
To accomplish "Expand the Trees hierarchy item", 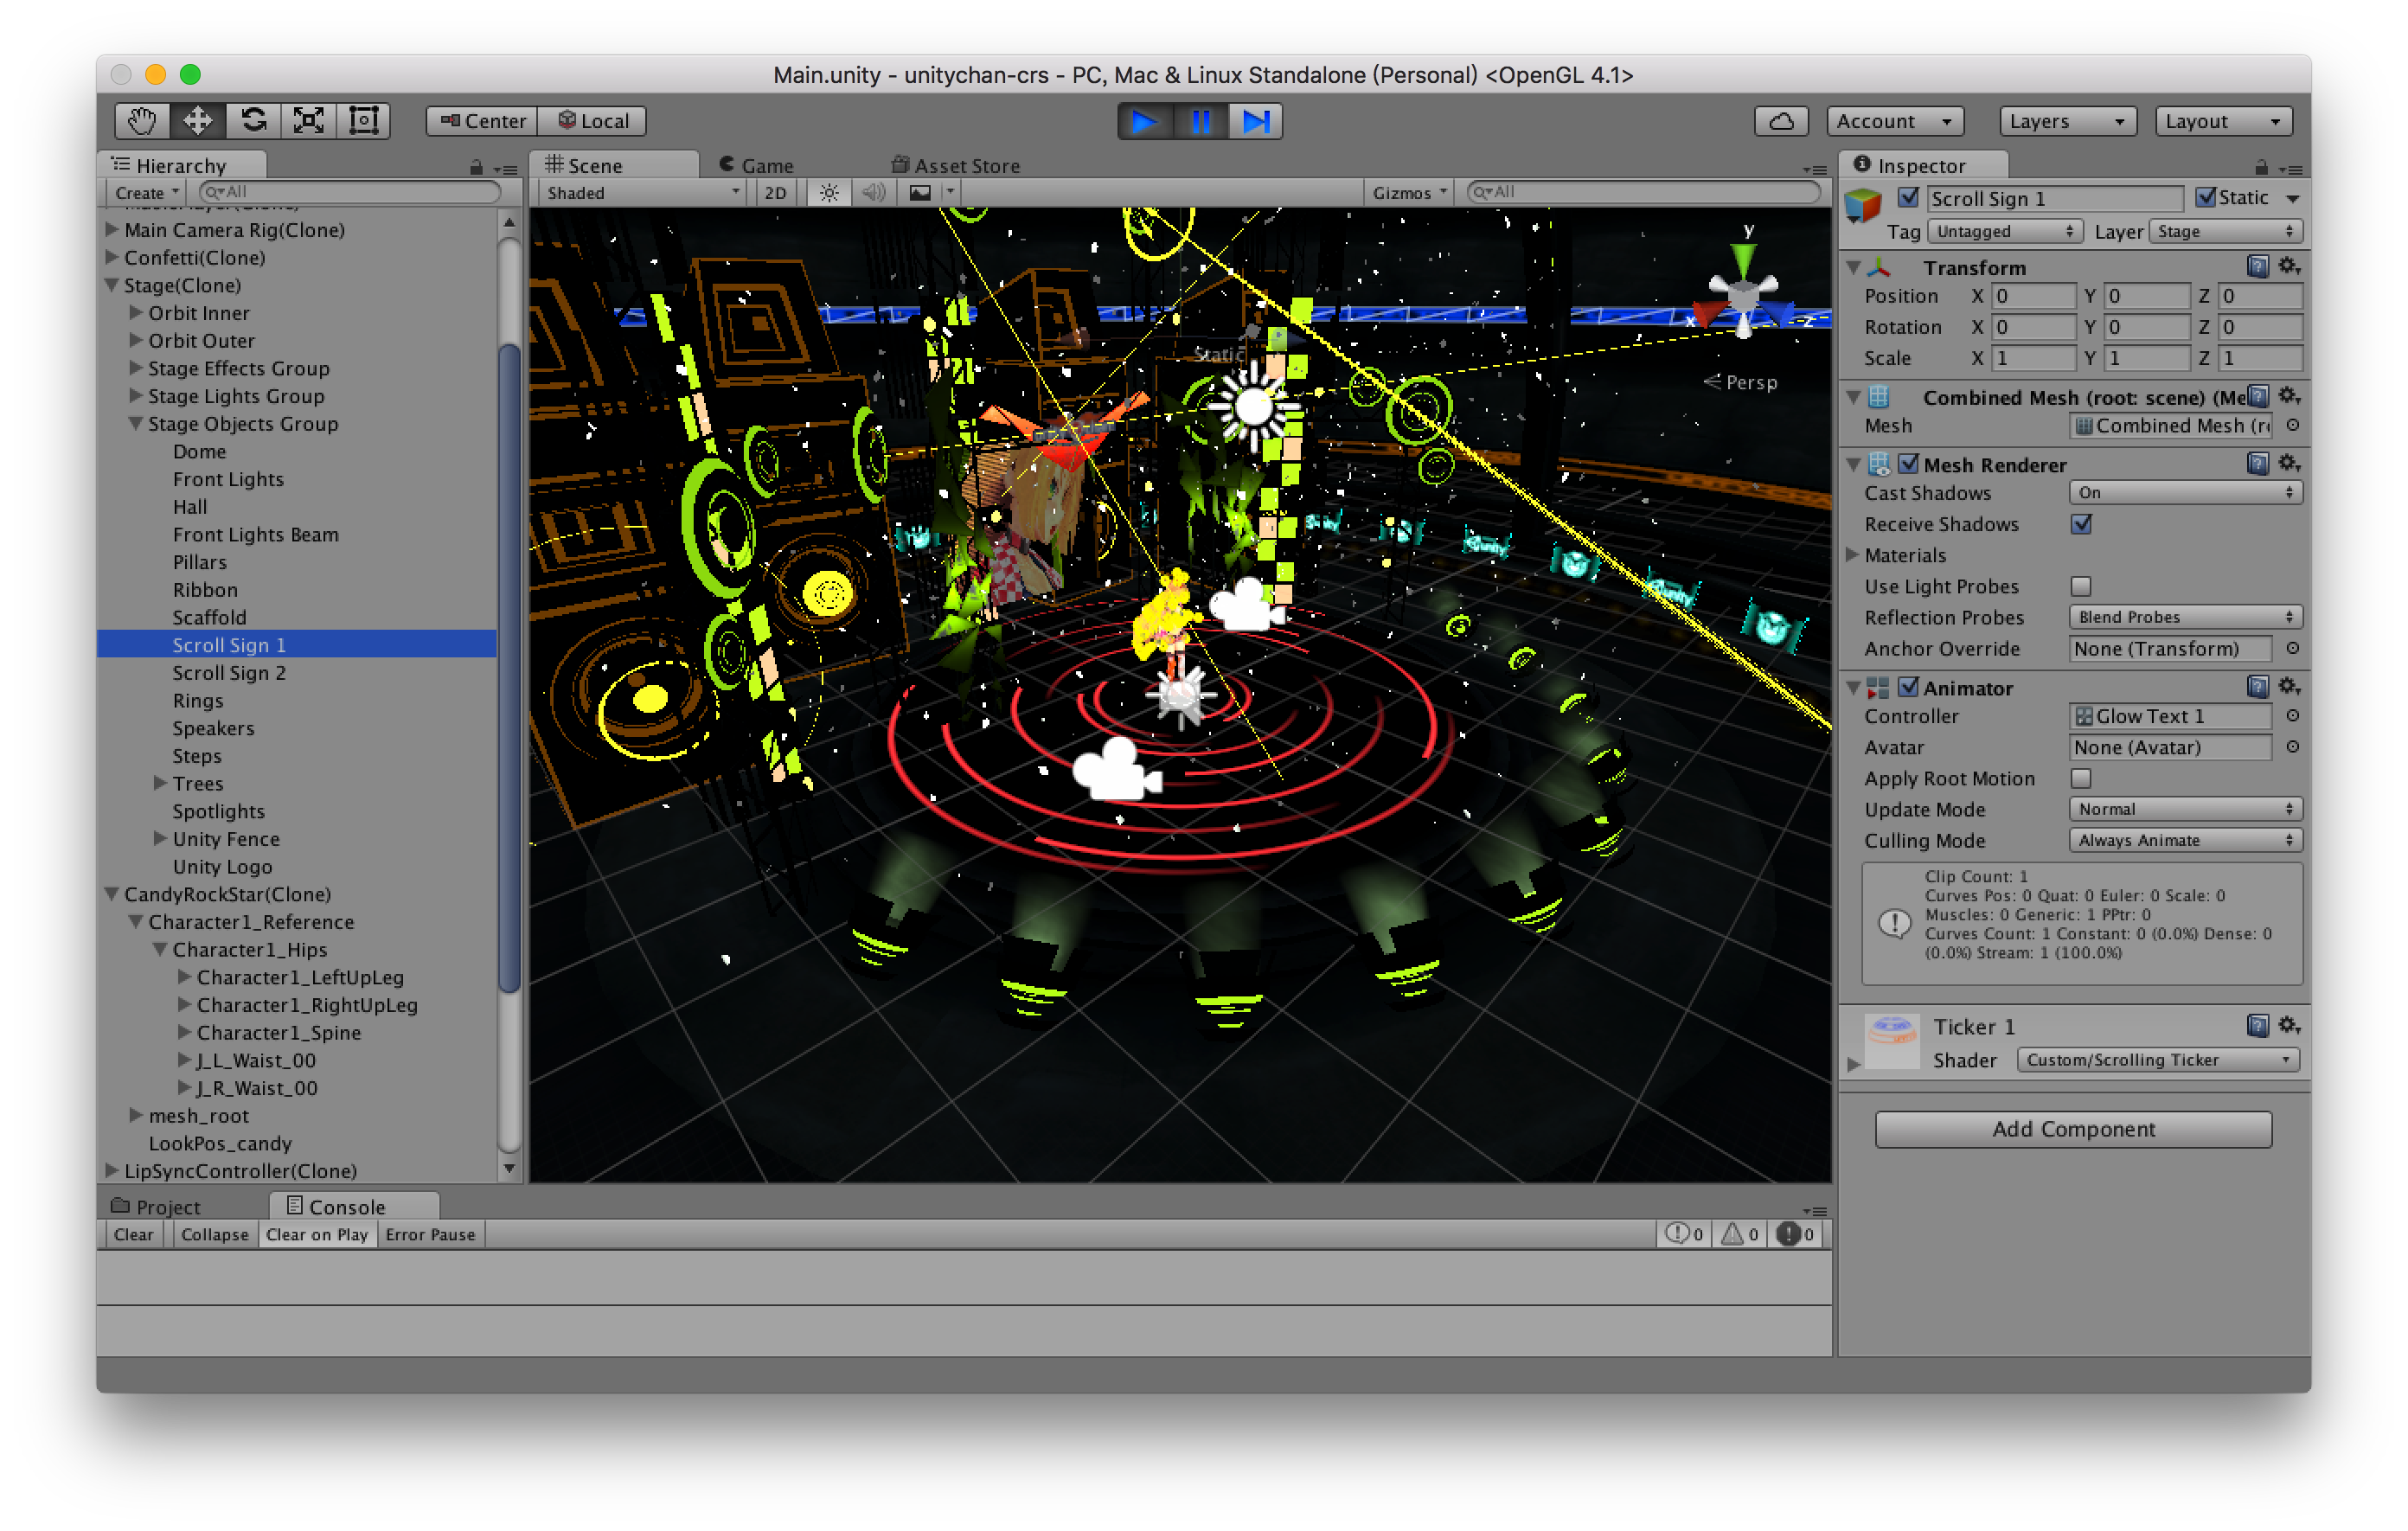I will (160, 783).
